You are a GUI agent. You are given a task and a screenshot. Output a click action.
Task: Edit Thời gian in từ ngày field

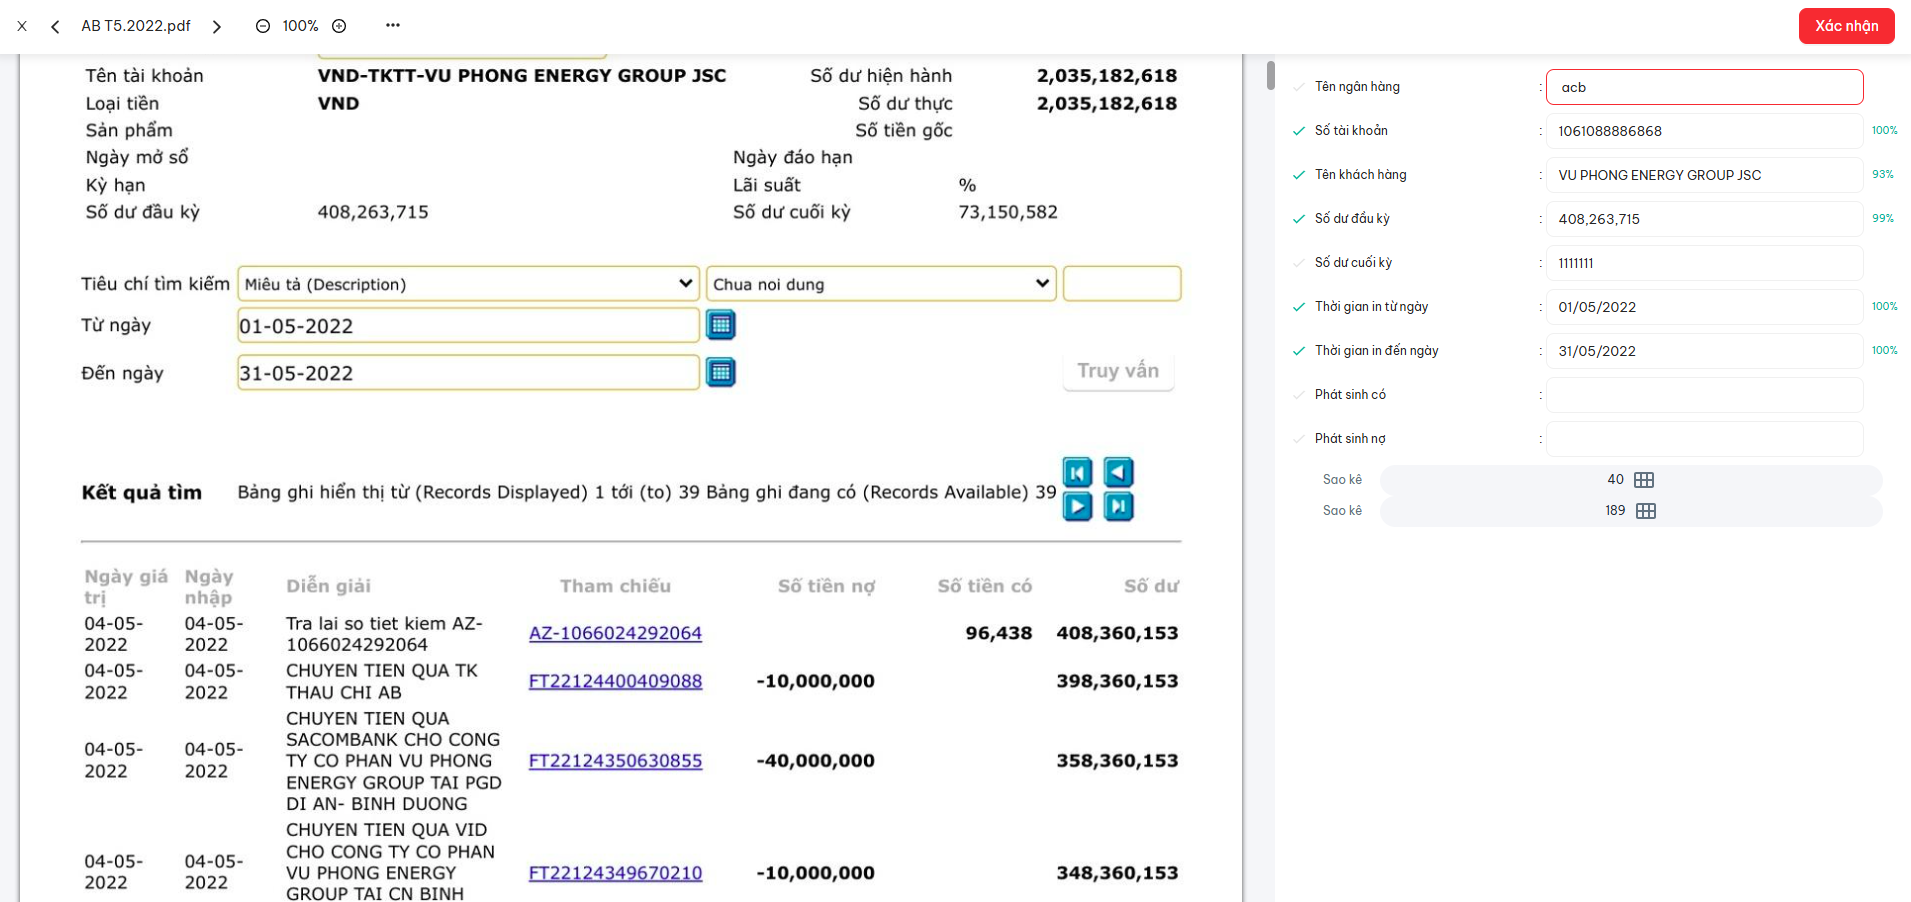[1704, 307]
